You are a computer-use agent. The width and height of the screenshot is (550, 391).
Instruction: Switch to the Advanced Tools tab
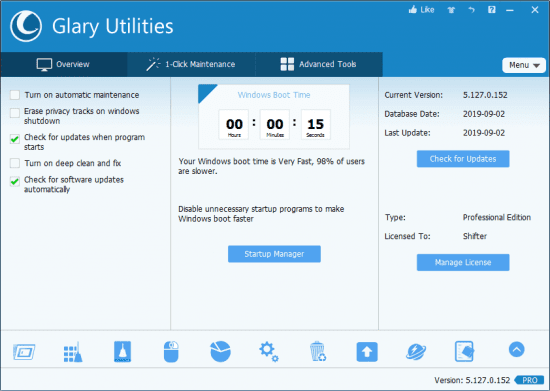pos(318,65)
